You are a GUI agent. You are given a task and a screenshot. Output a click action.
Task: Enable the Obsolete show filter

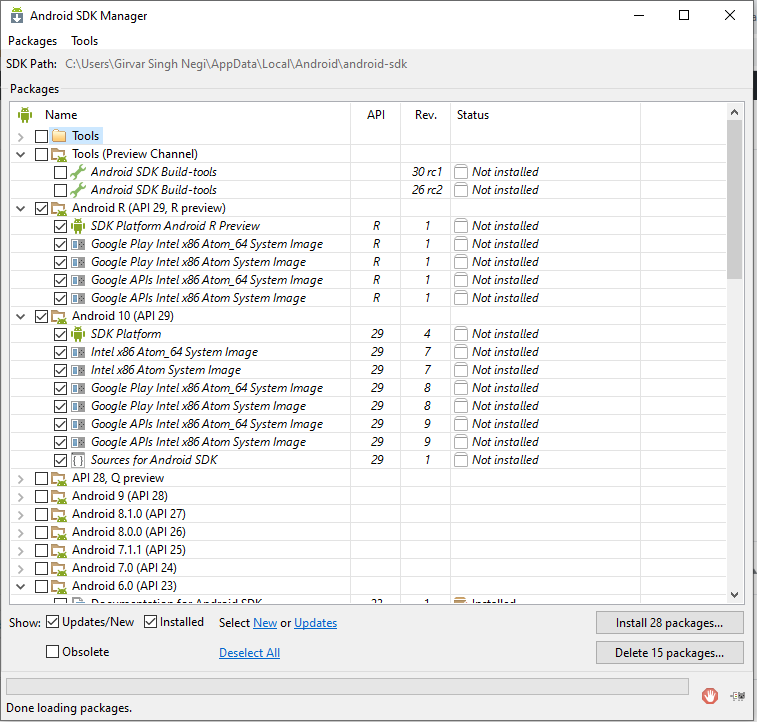coord(52,652)
